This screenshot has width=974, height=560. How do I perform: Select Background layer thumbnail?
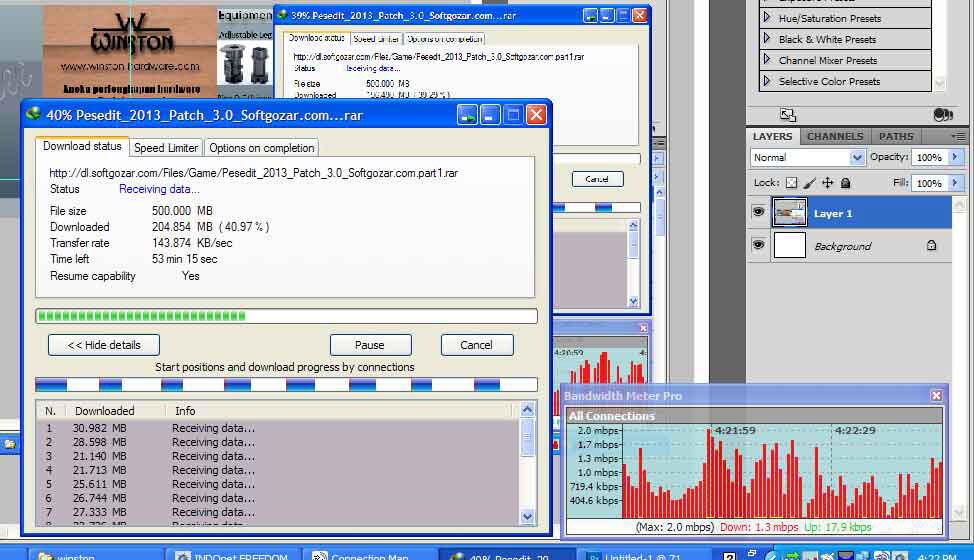[x=790, y=245]
